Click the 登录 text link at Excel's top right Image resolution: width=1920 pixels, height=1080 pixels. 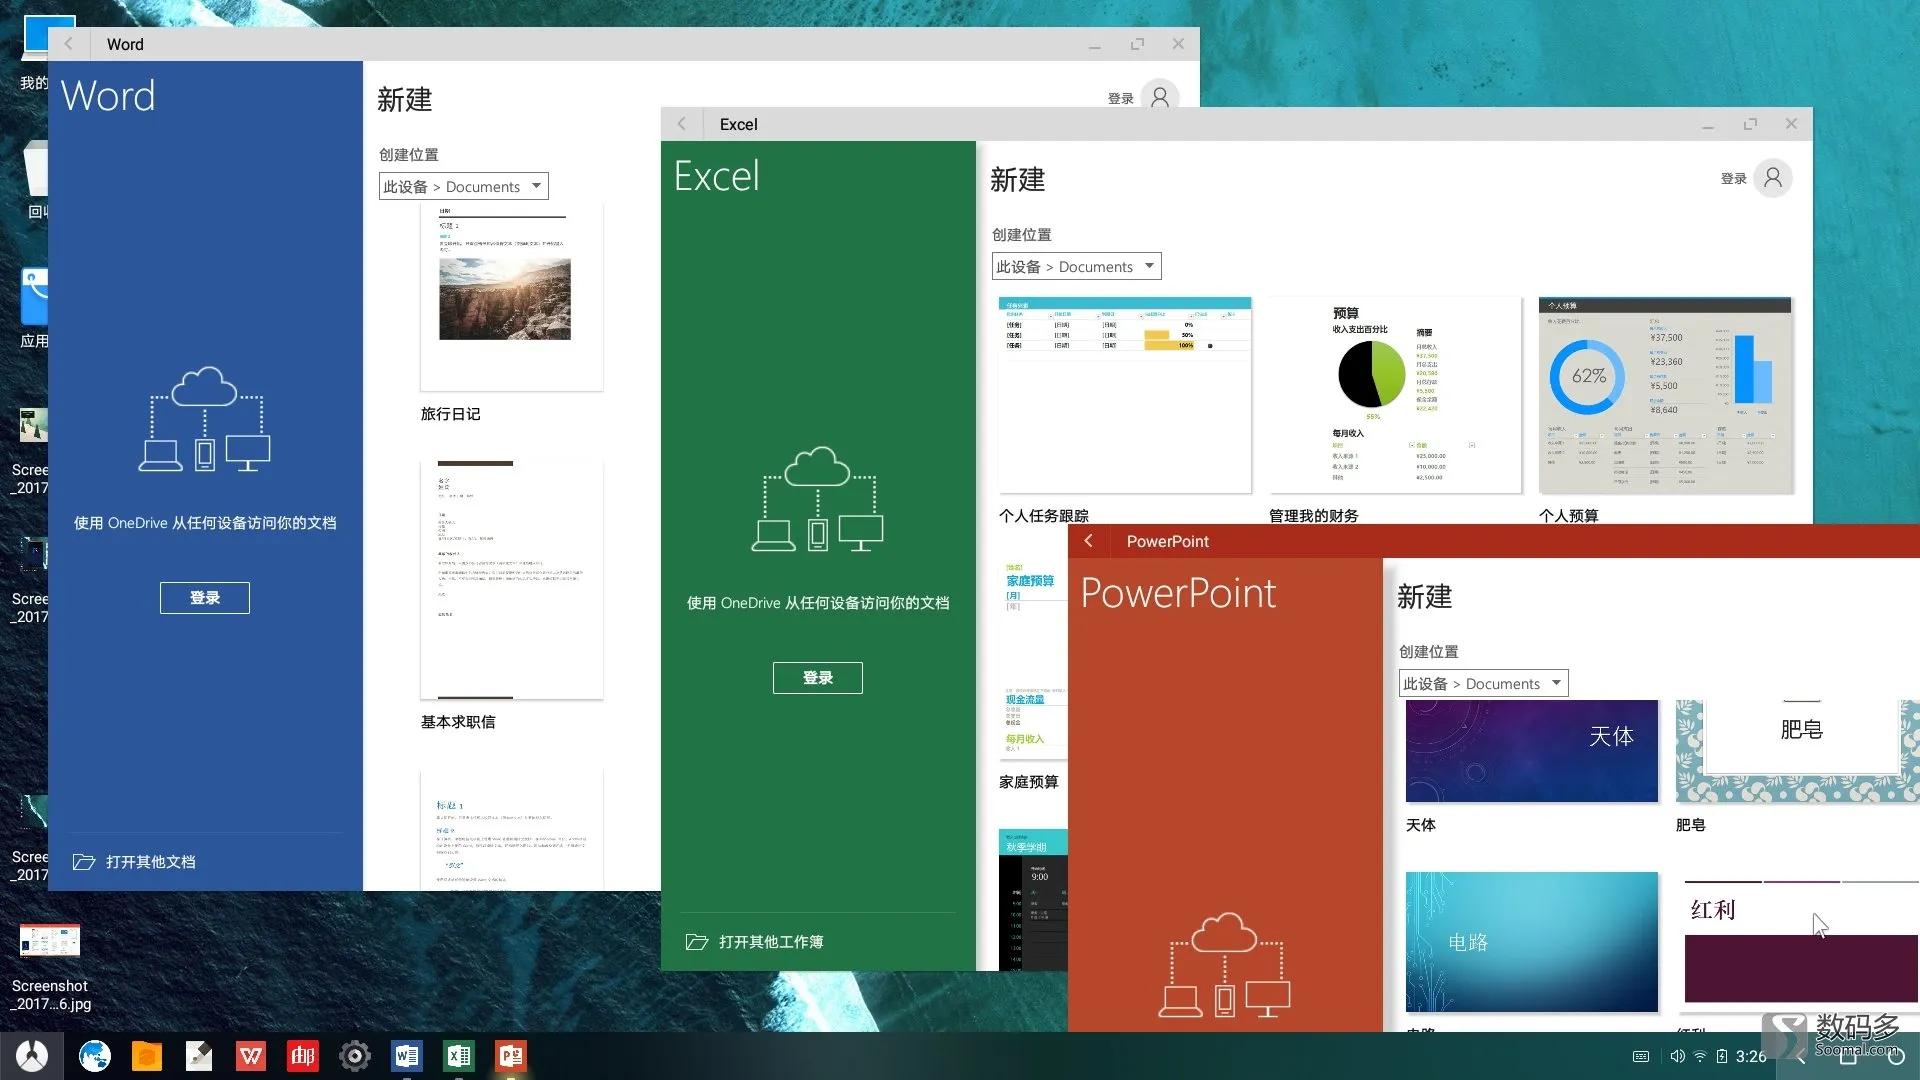point(1734,178)
